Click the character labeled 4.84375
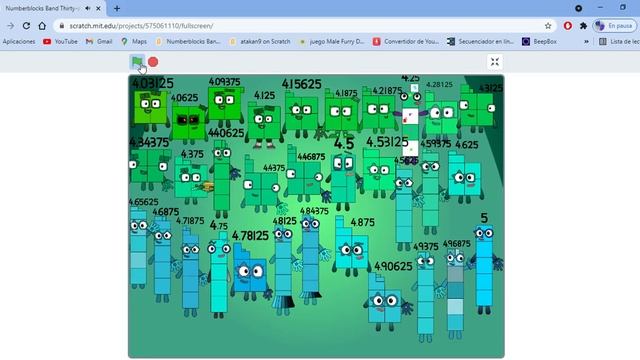Image resolution: width=640 pixels, height=360 pixels. [x=311, y=260]
